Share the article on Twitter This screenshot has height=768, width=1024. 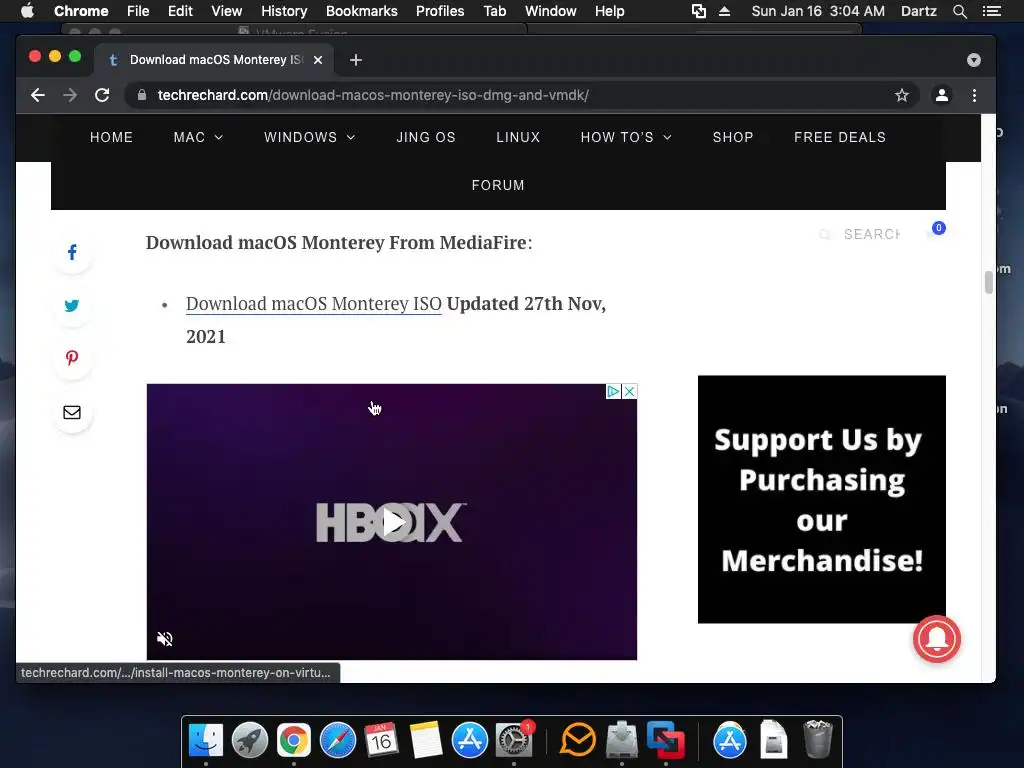point(72,306)
